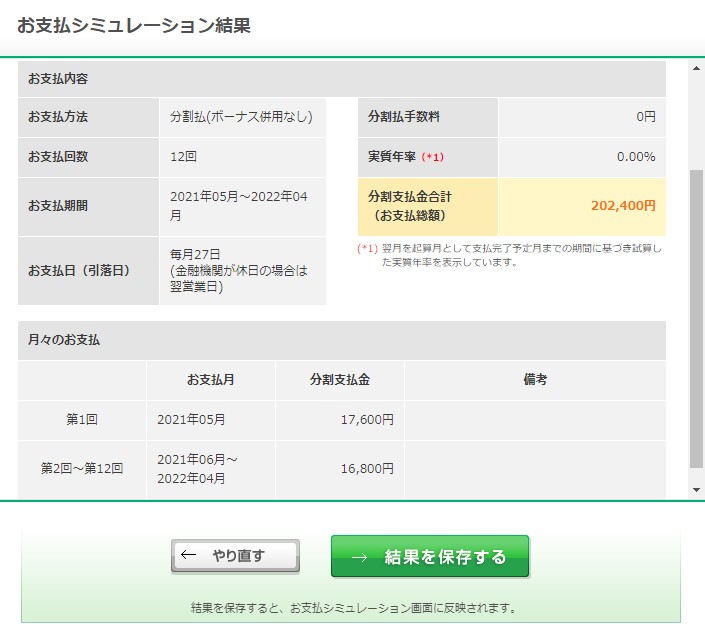
Task: Select the 第2回～第12回 row label
Action: pyautogui.click(x=82, y=468)
